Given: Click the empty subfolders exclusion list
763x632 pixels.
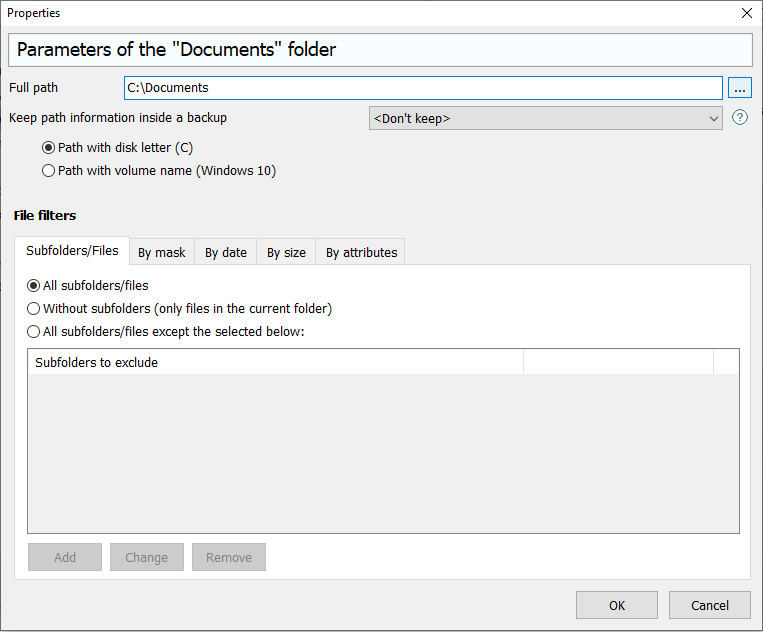Looking at the screenshot, I should (x=383, y=453).
